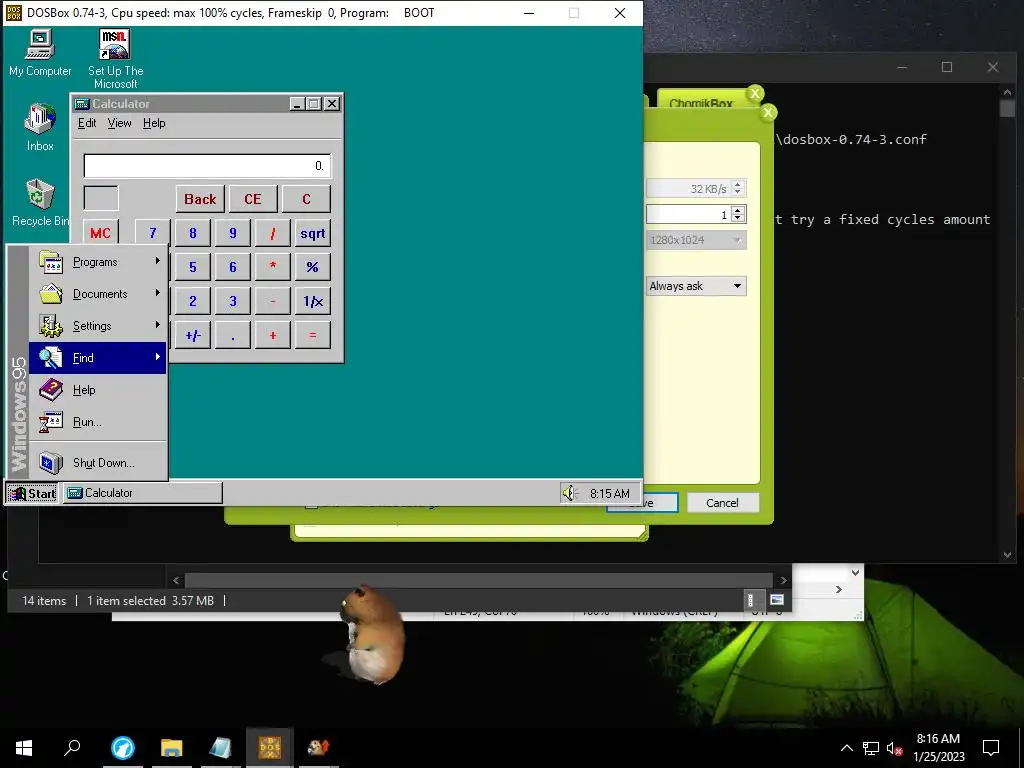Open the notepad-like app in taskbar
Viewport: 1024px width, 768px height.
[220, 747]
